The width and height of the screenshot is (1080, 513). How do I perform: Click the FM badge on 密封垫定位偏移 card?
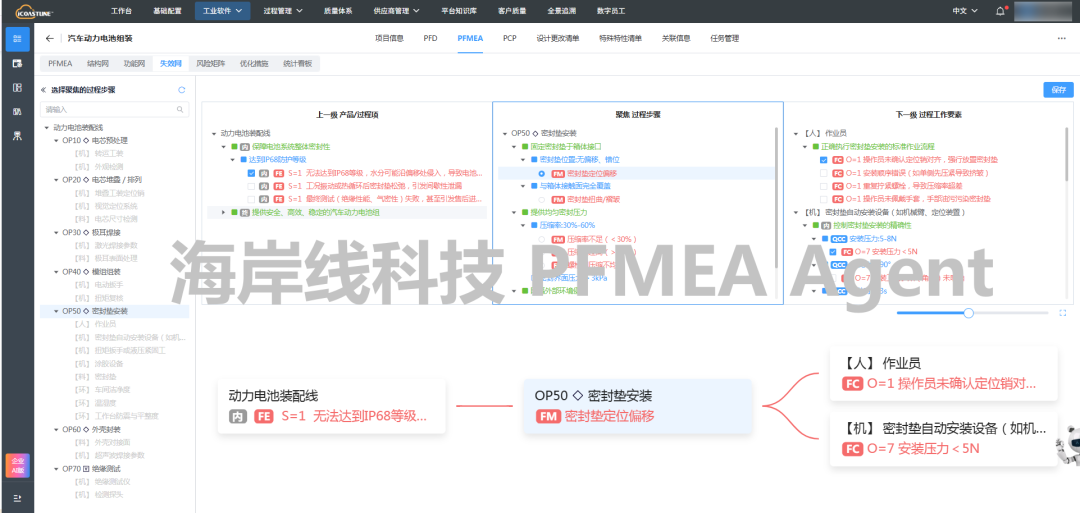(x=548, y=416)
